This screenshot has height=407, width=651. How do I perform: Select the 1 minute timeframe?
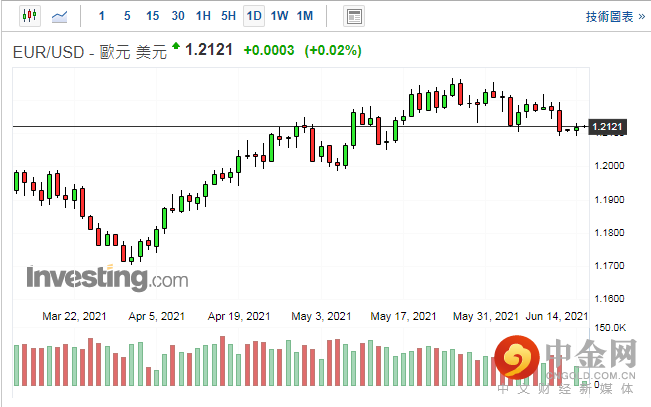click(102, 16)
